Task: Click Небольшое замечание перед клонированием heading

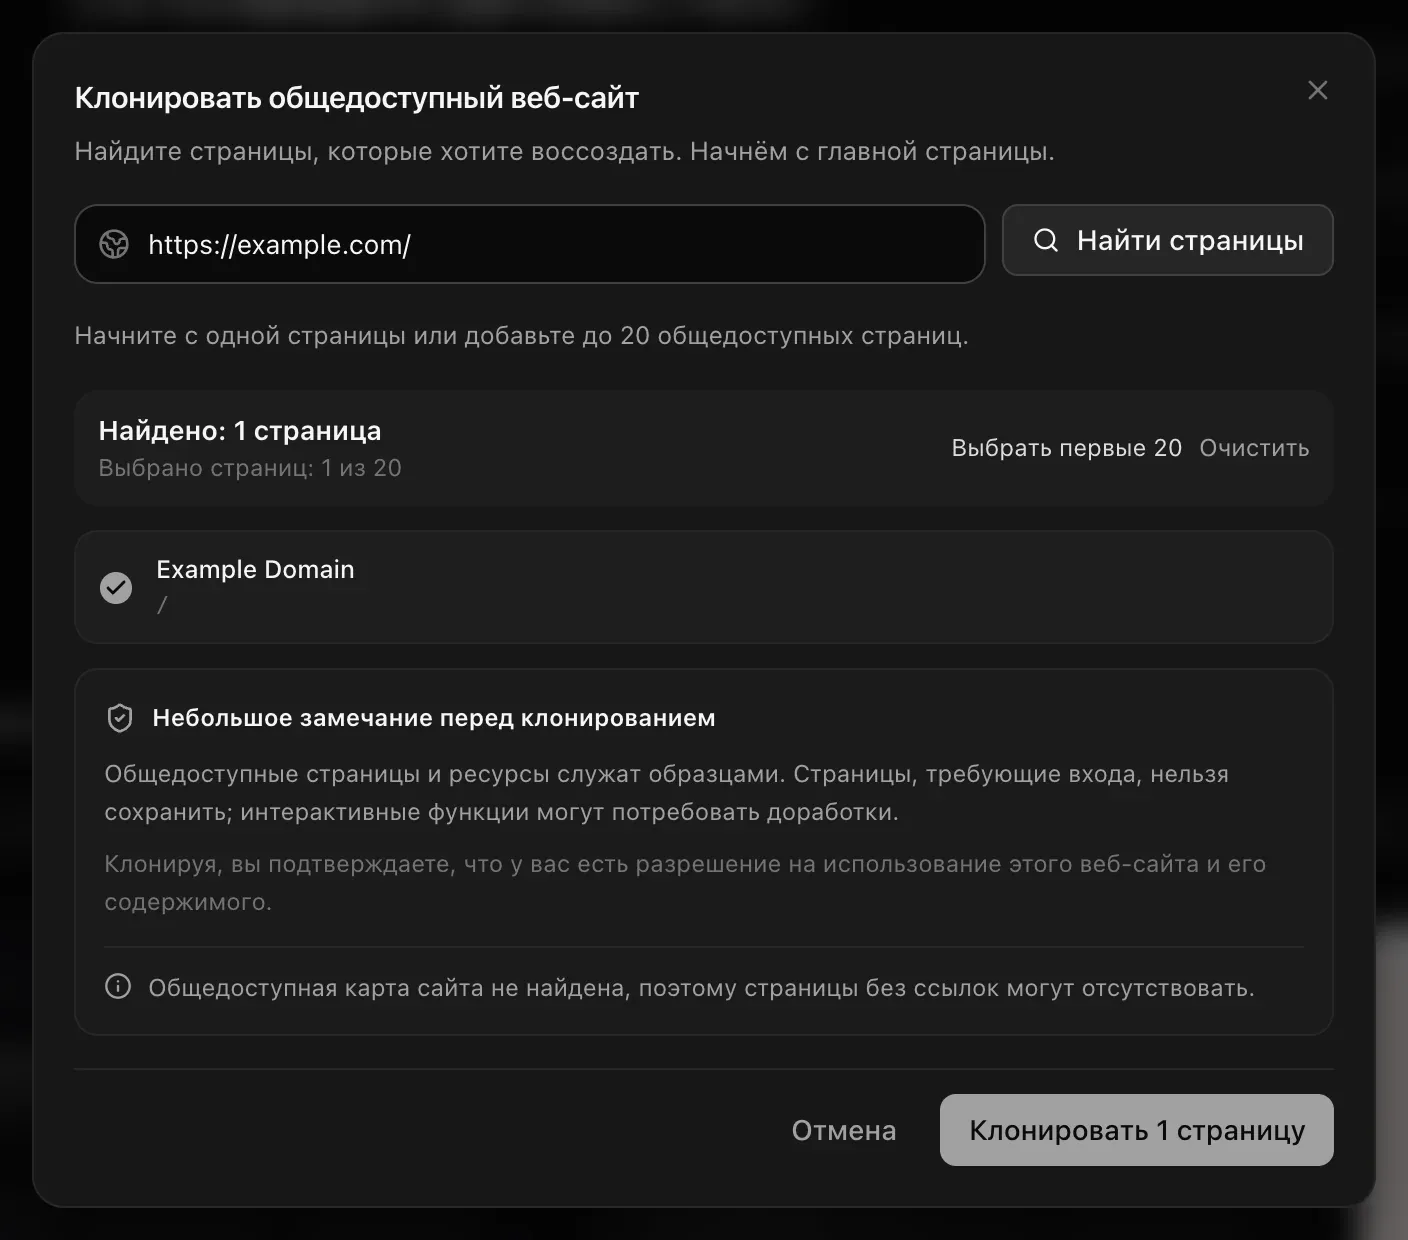Action: 434,718
